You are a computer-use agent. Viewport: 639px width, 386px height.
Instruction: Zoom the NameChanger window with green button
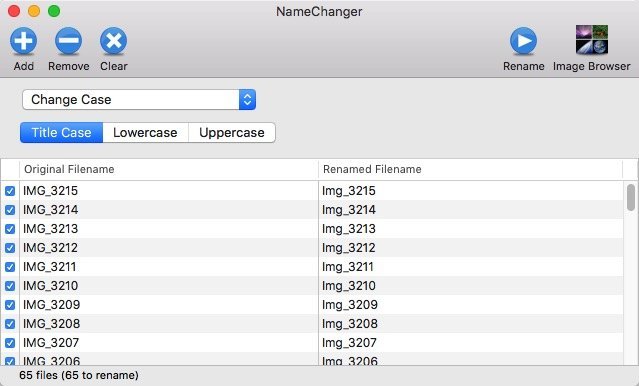tap(54, 11)
